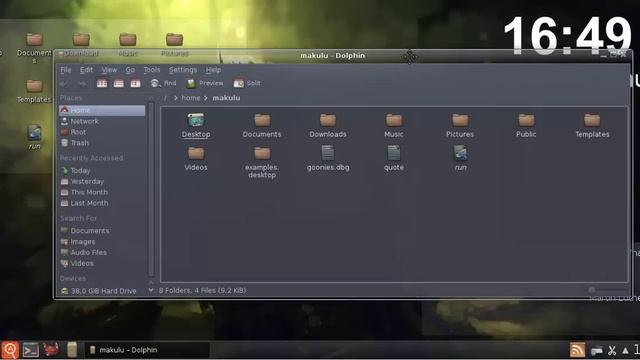
Task: Toggle Split view
Action: pos(247,83)
